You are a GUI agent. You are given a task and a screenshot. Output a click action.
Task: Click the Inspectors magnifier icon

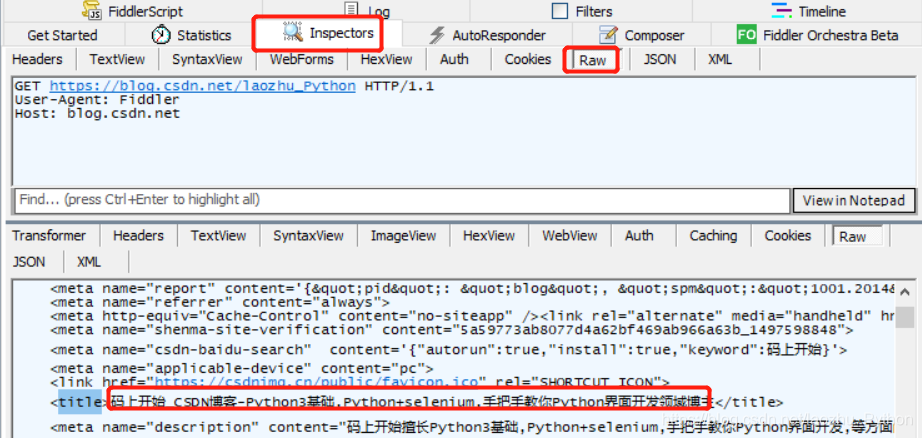(x=292, y=32)
